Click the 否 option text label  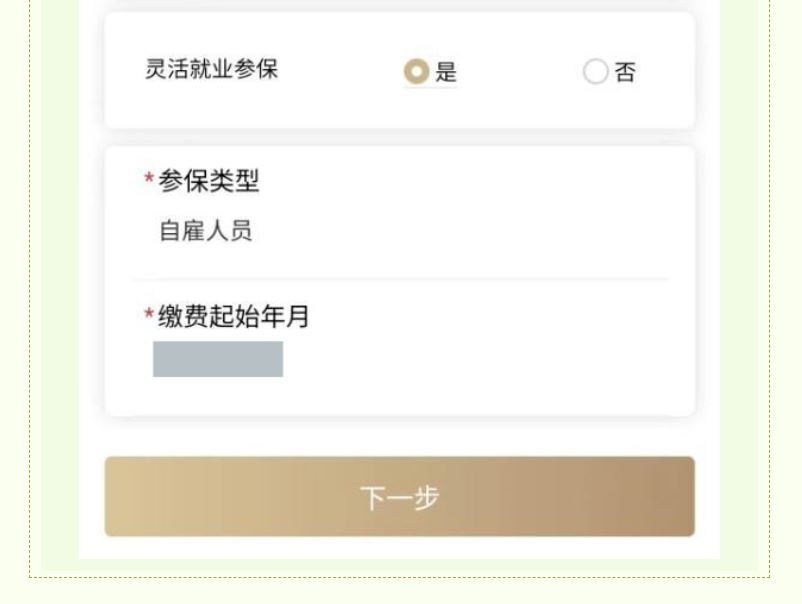tap(625, 72)
